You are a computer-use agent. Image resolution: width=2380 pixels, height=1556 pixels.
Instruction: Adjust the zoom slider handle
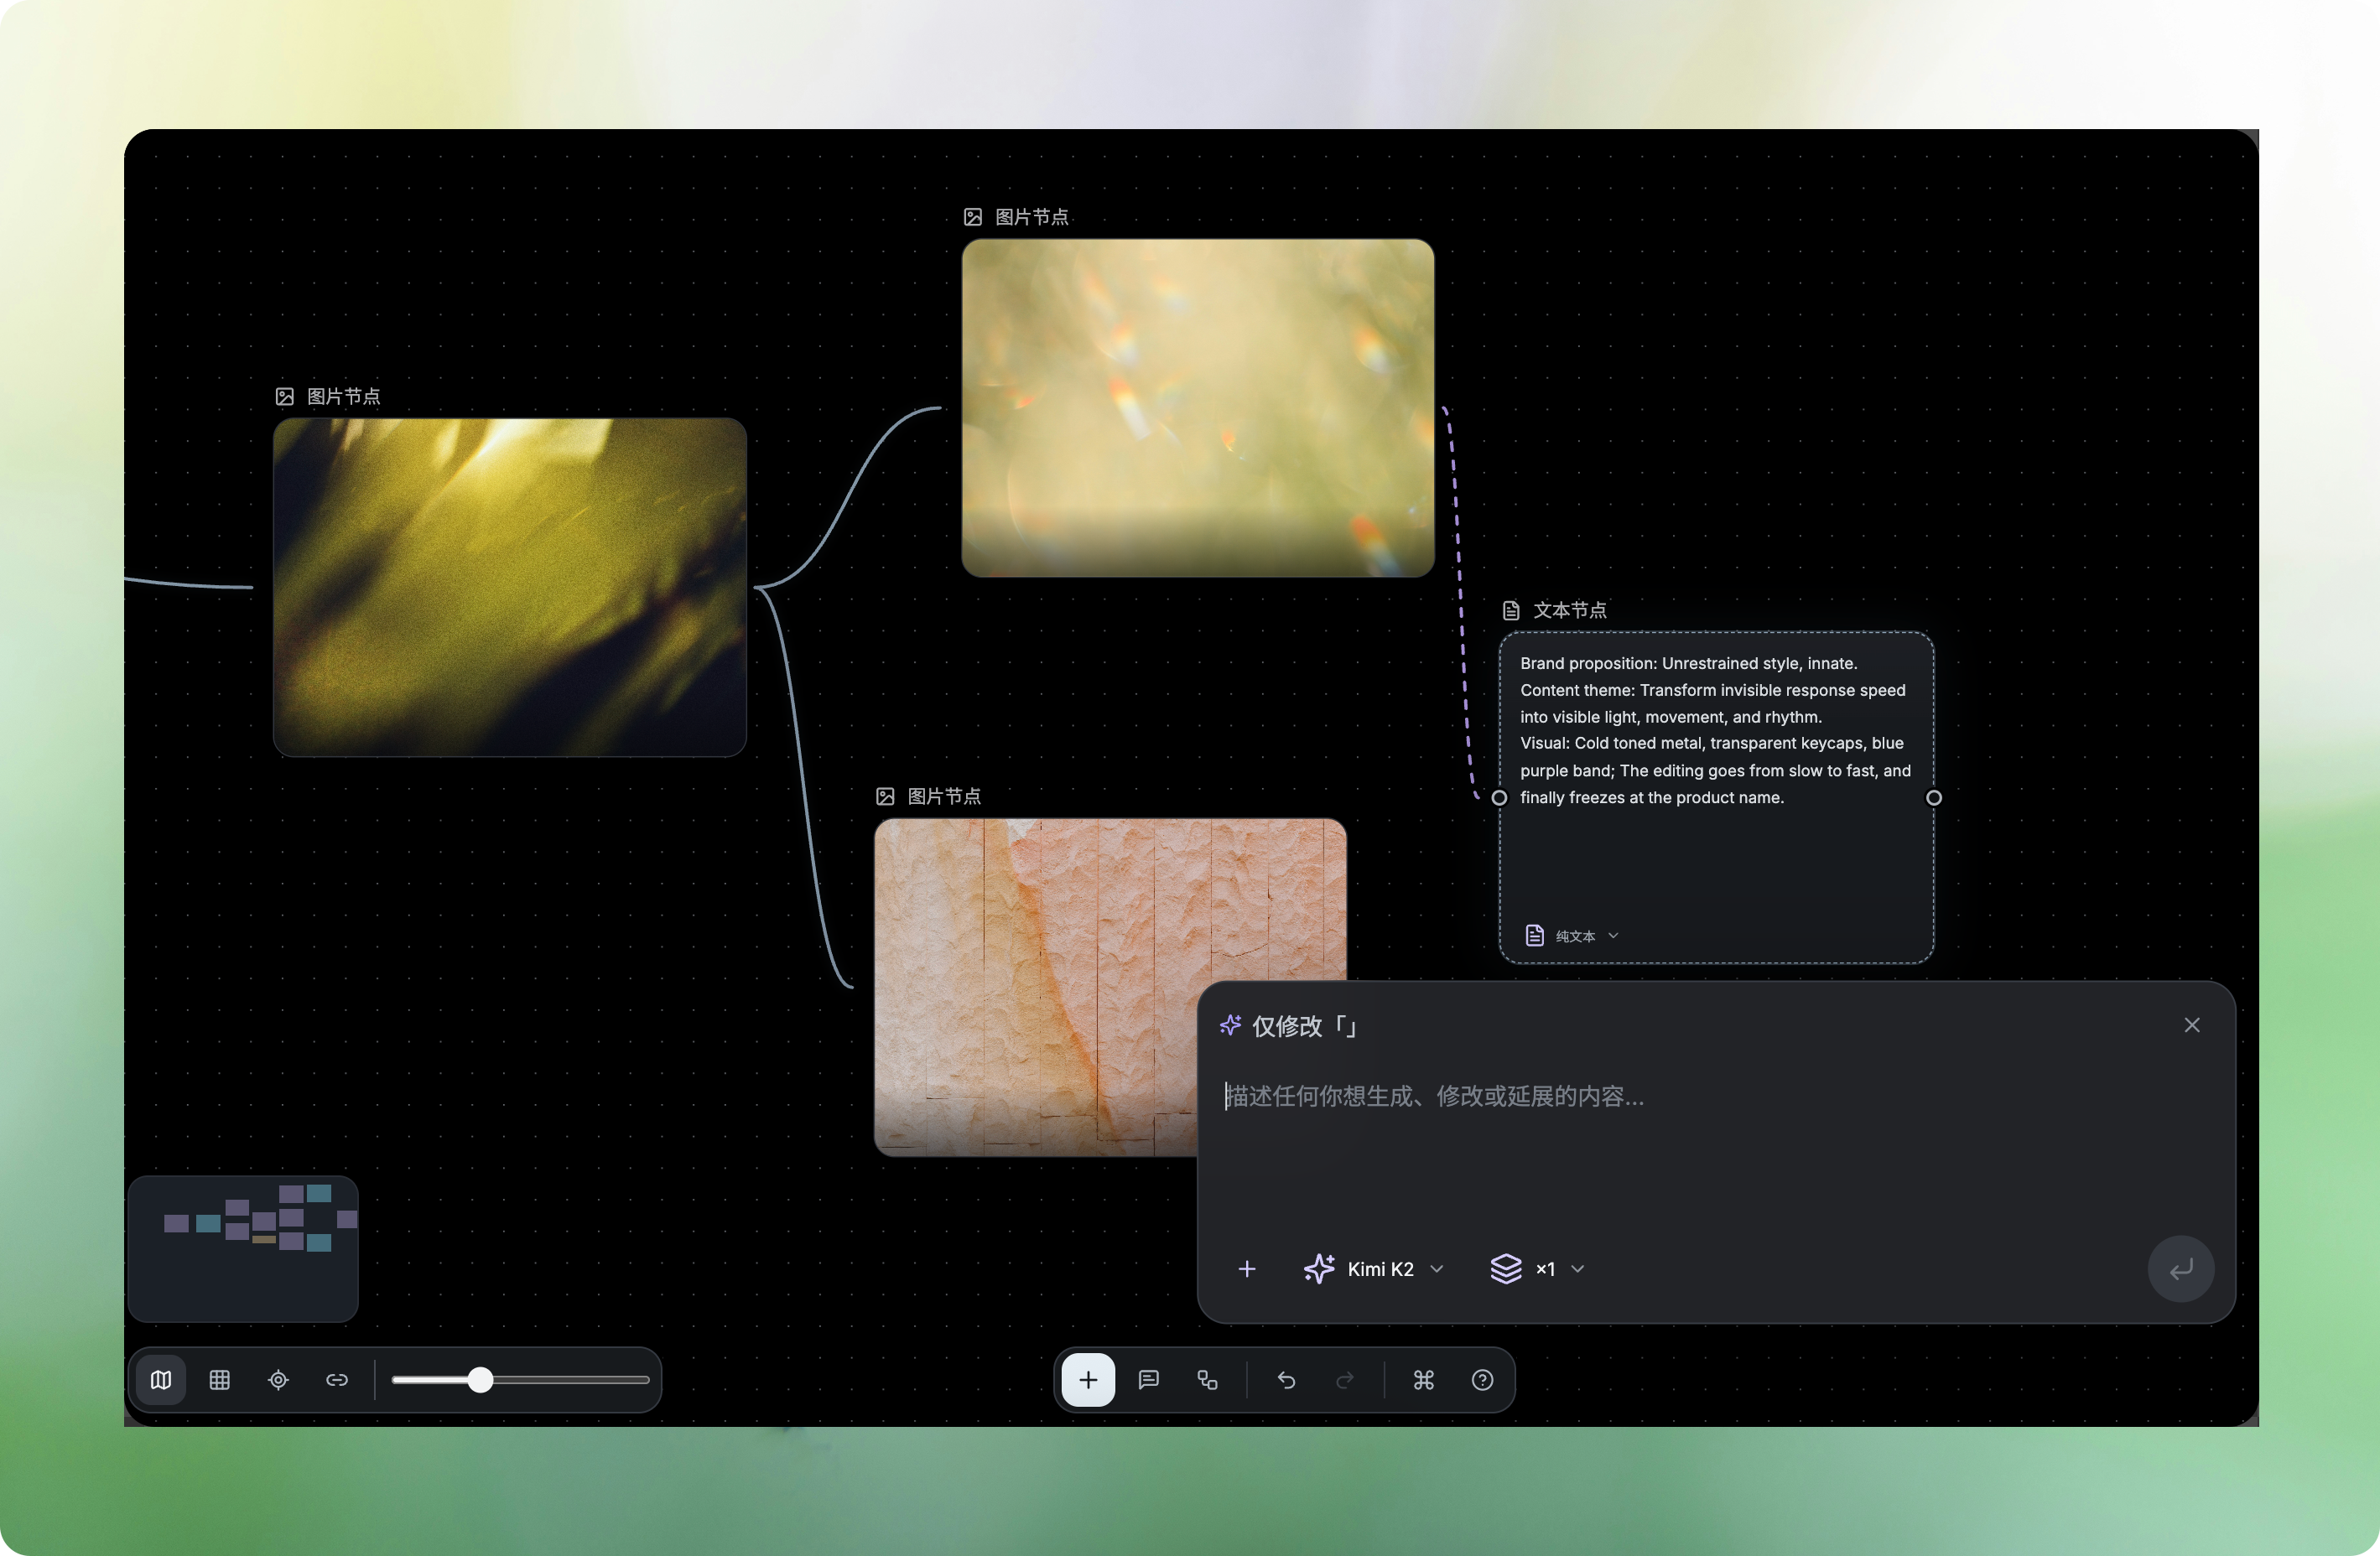(x=481, y=1380)
